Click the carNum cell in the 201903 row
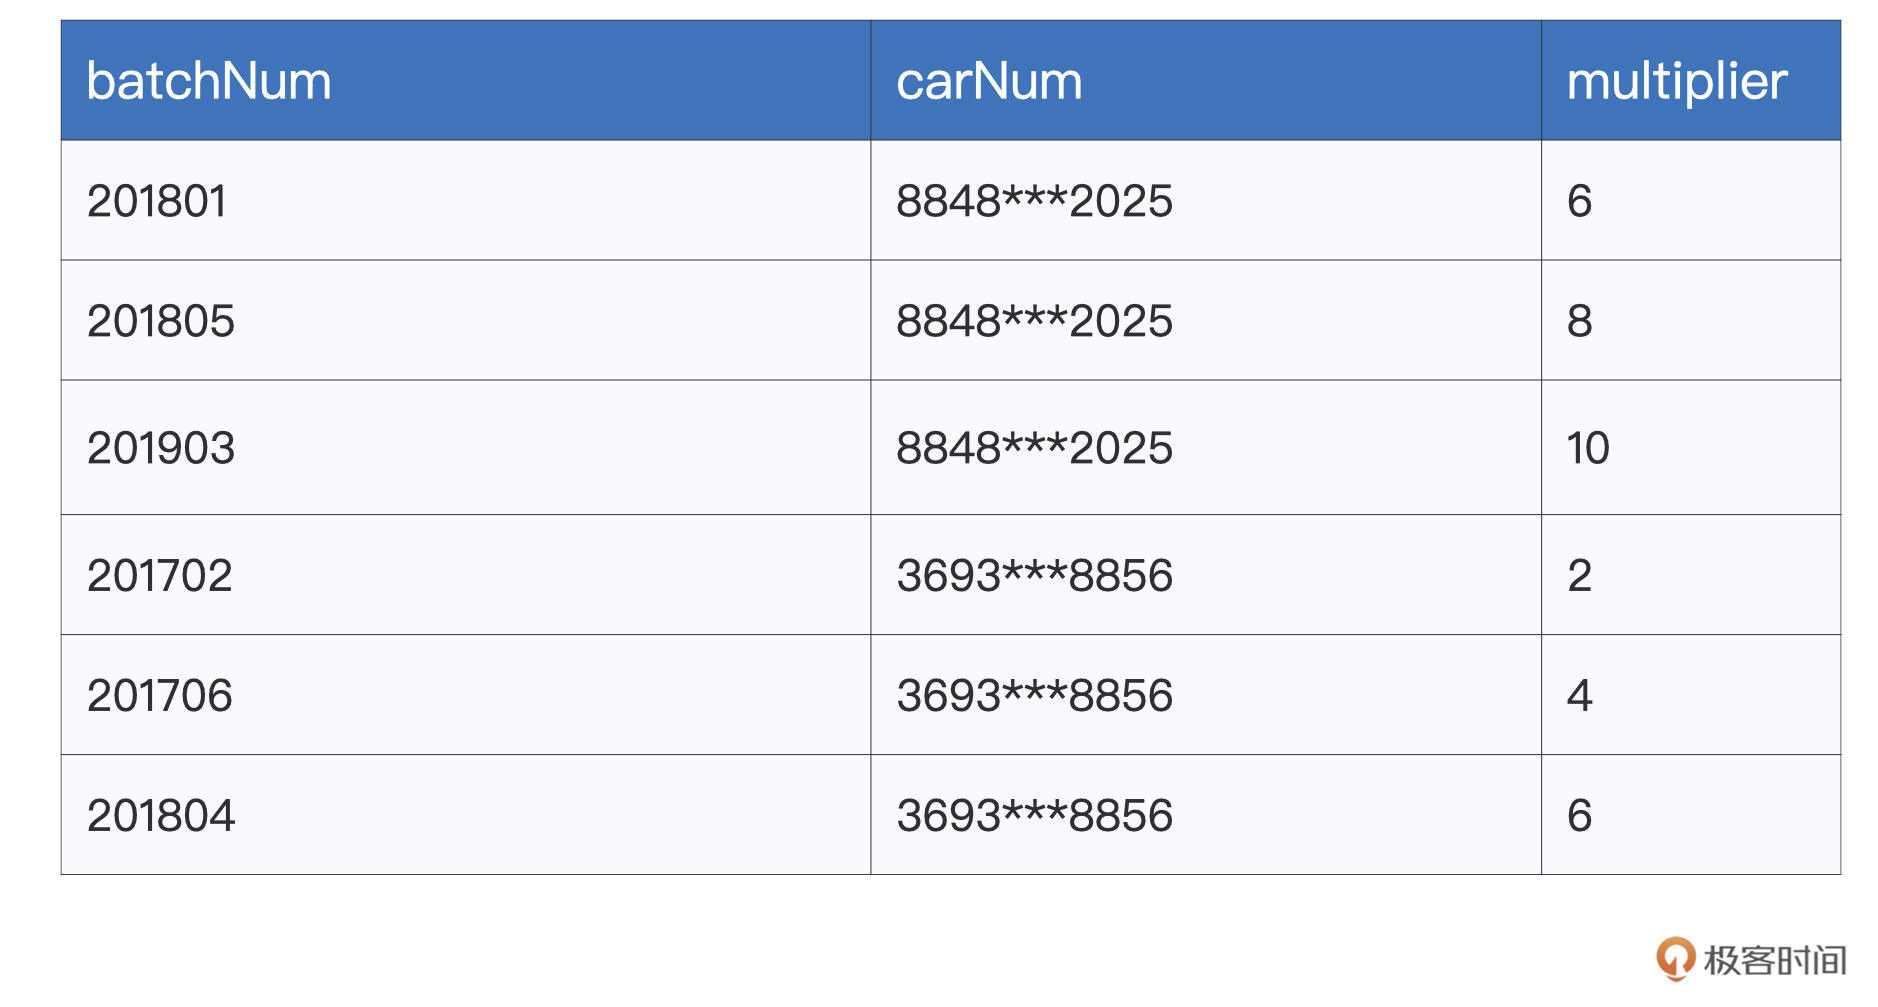 tap(1034, 448)
